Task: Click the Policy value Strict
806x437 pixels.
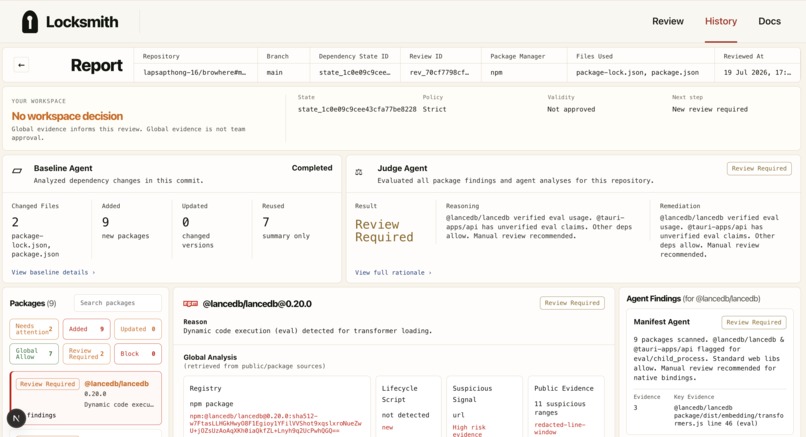Action: click(x=434, y=109)
